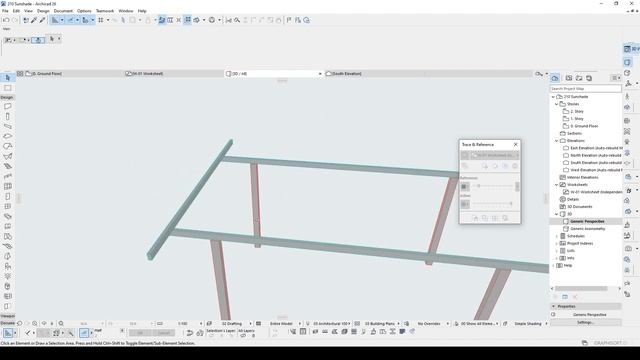The height and width of the screenshot is (360, 640).
Task: Select the Curtain Wall tool in the toolbox
Action: 7,186
